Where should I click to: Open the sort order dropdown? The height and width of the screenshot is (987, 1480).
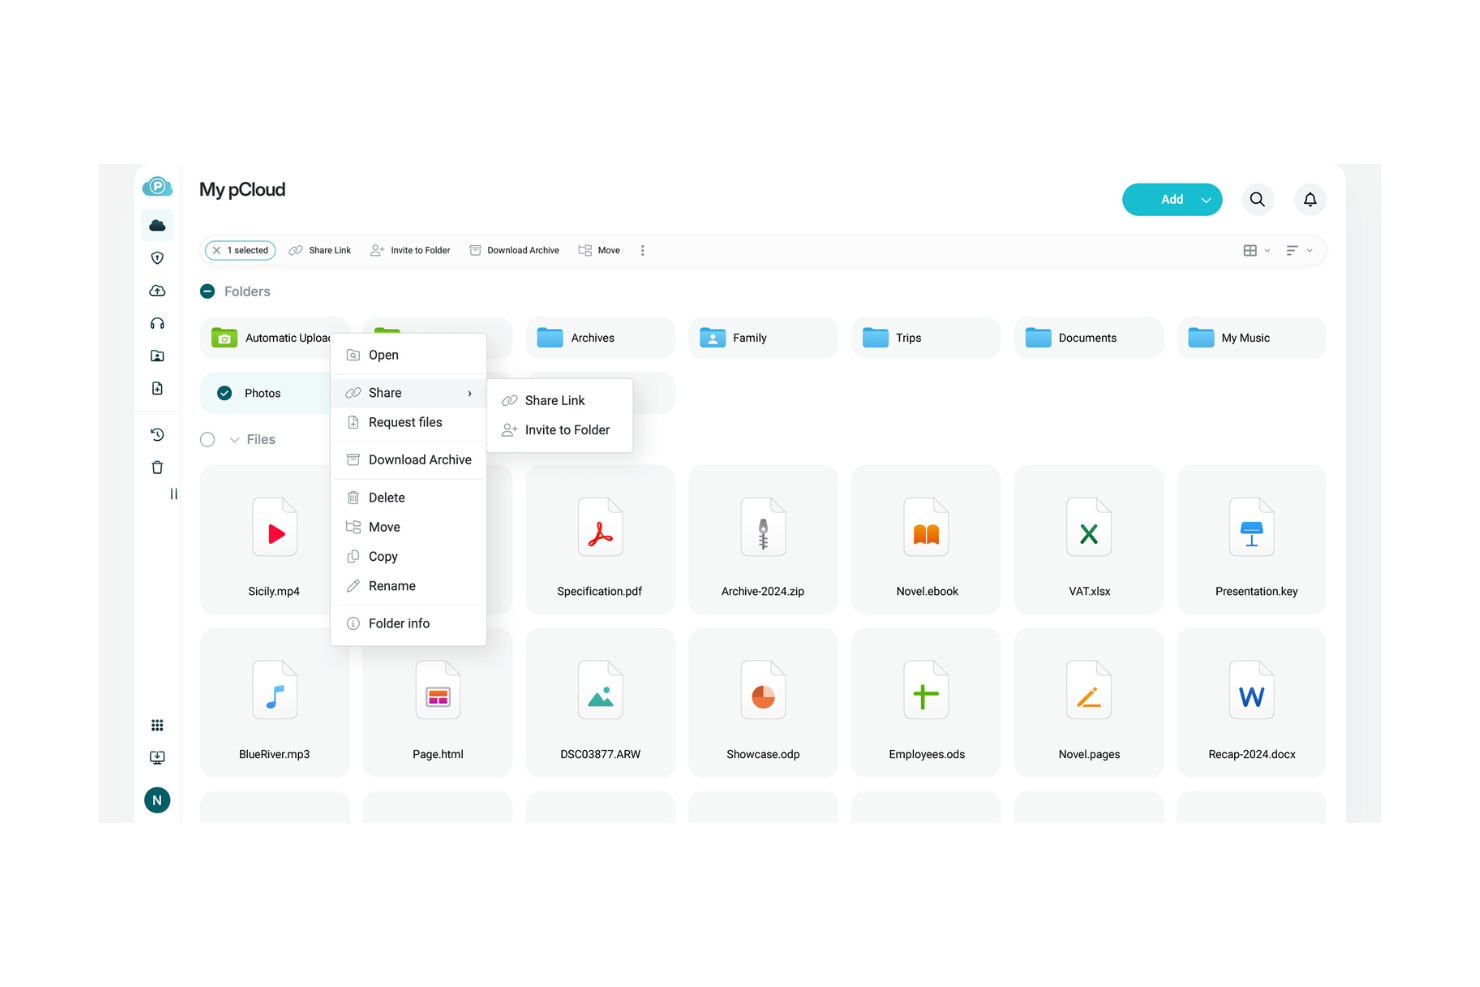1299,251
